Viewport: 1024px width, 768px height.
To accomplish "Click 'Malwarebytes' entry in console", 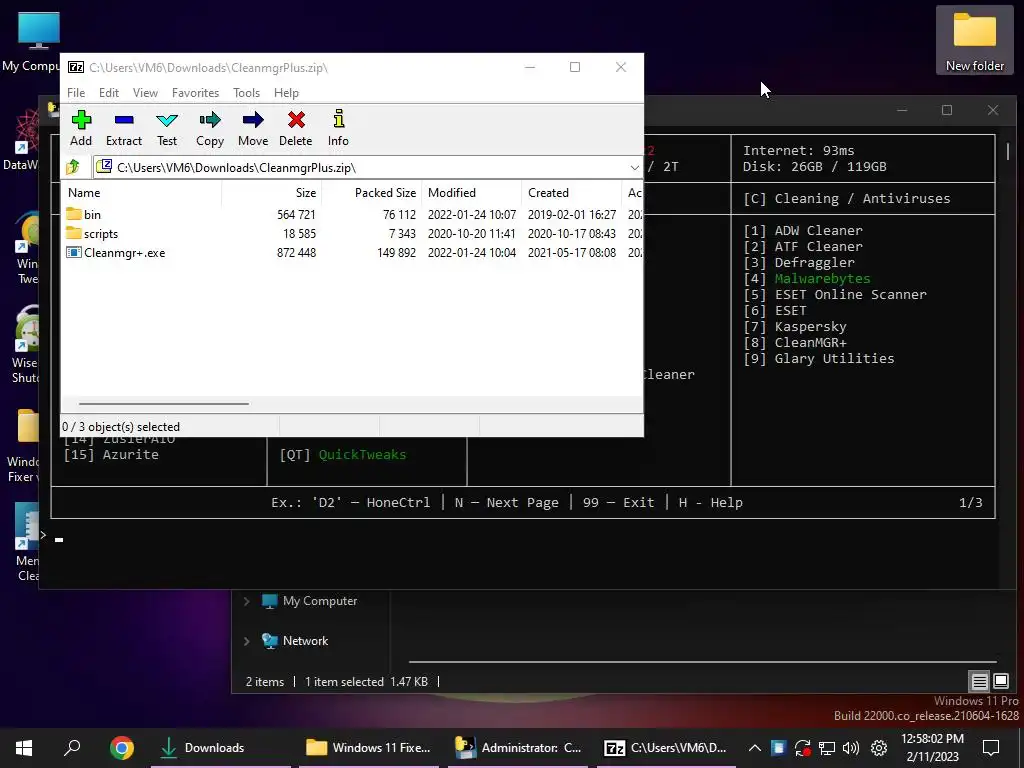I will 822,279.
